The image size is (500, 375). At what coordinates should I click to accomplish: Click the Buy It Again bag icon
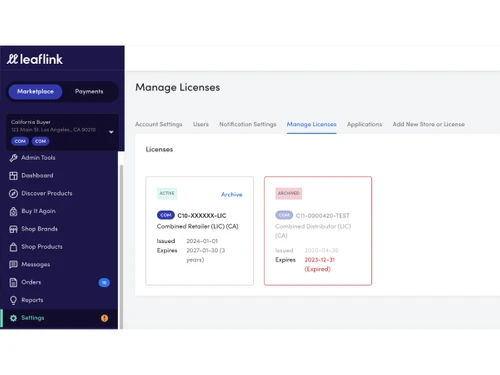coord(13,211)
